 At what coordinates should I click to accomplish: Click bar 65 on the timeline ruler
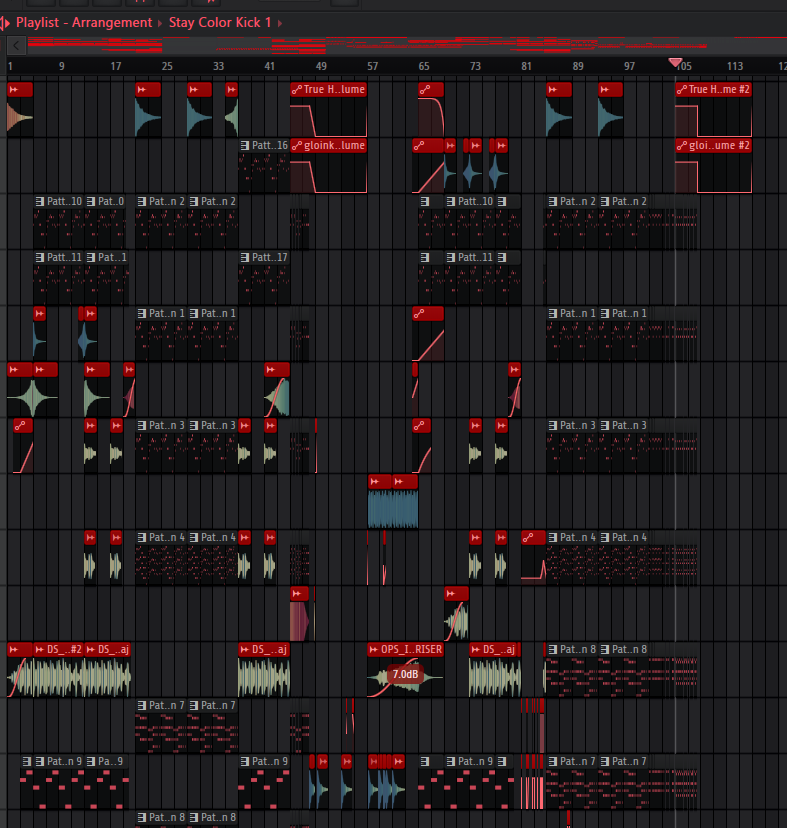(424, 67)
